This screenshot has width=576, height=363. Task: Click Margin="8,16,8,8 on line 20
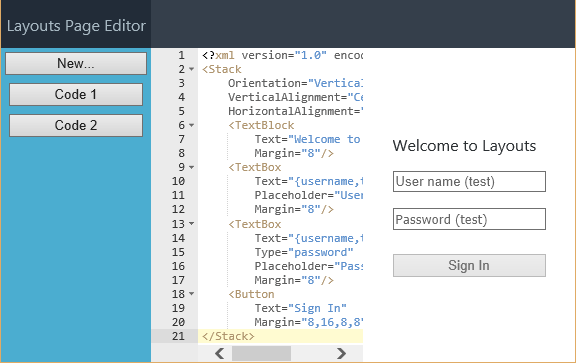[309, 322]
